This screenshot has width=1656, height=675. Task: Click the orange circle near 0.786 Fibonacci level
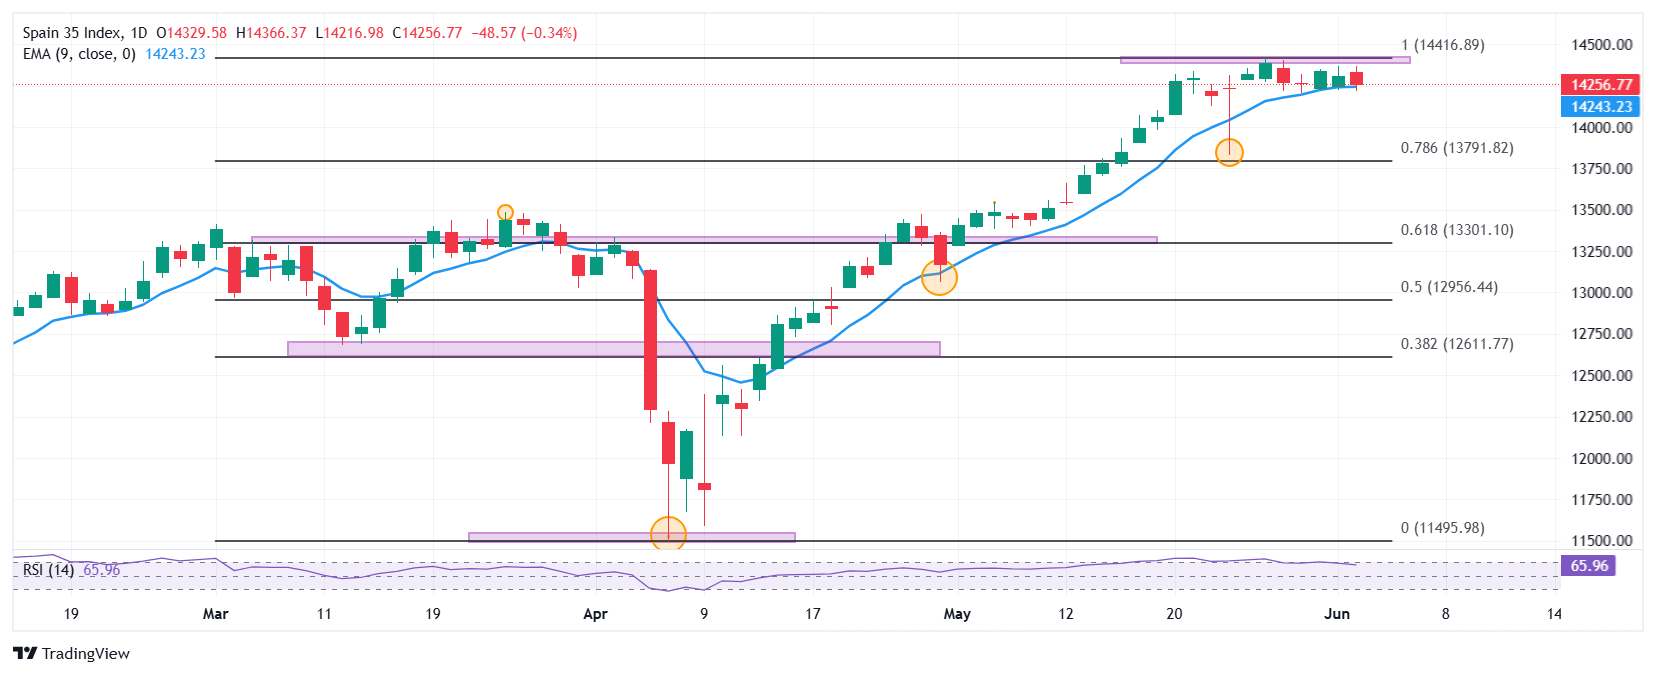tap(1229, 152)
